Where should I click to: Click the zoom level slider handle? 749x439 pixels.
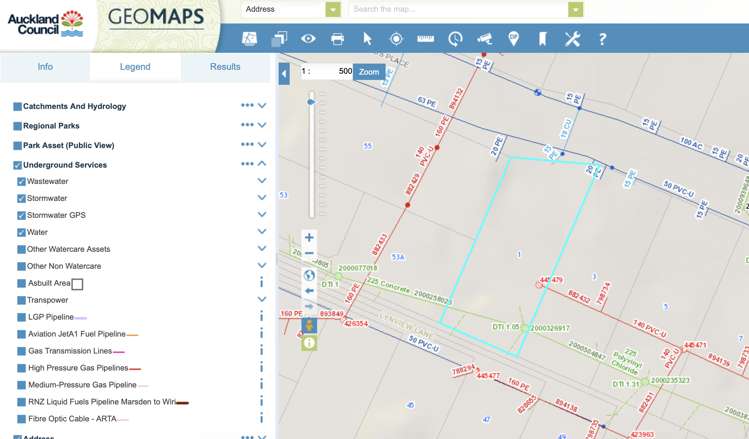[x=311, y=102]
